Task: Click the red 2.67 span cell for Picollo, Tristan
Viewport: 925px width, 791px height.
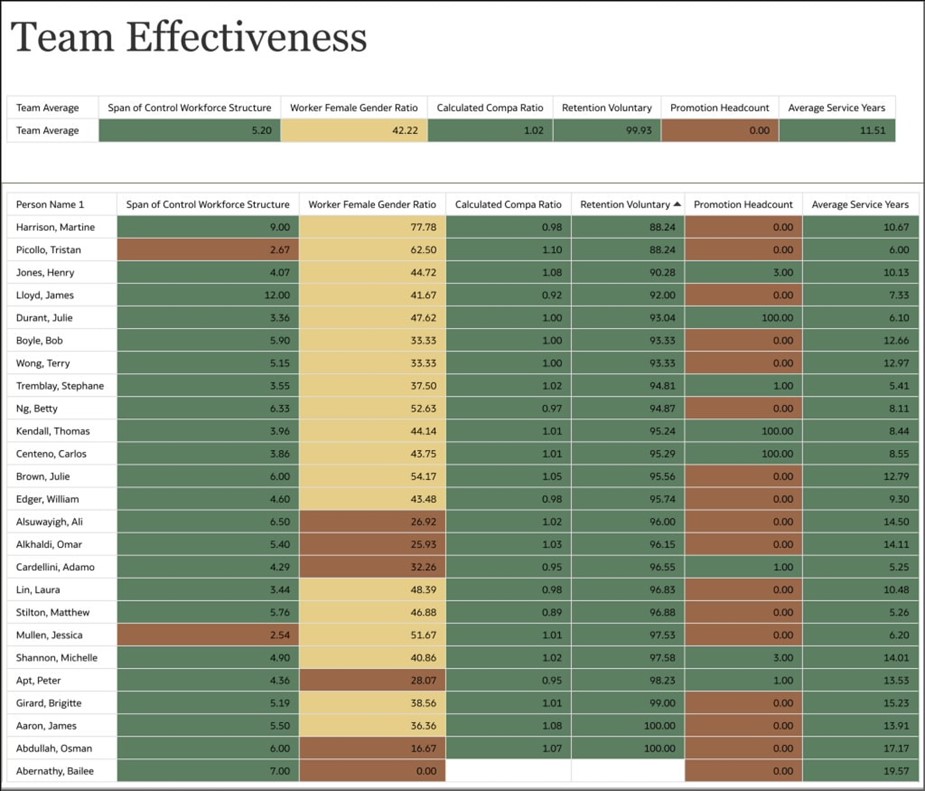Action: (208, 250)
